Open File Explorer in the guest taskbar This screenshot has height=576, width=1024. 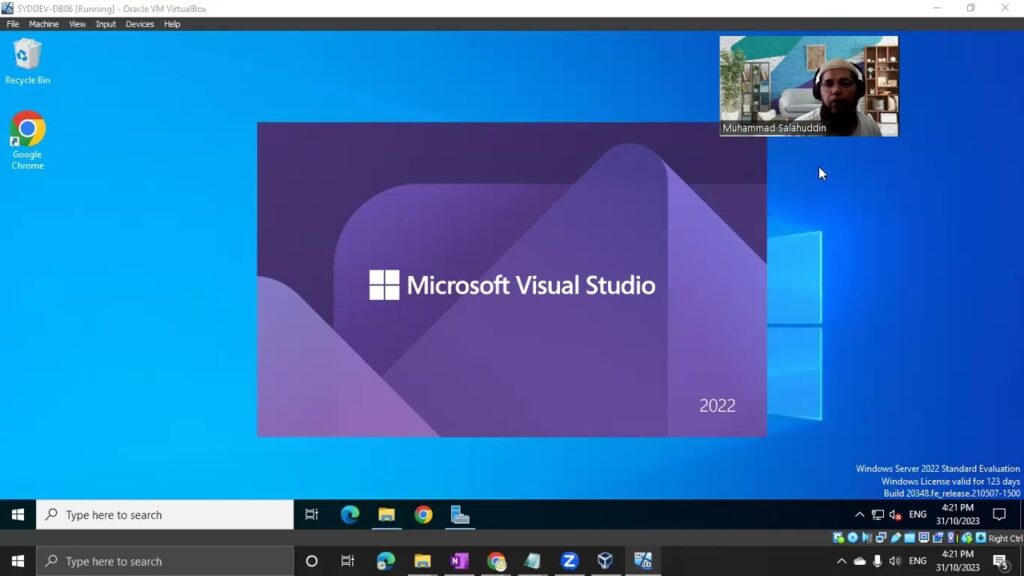[x=387, y=515]
